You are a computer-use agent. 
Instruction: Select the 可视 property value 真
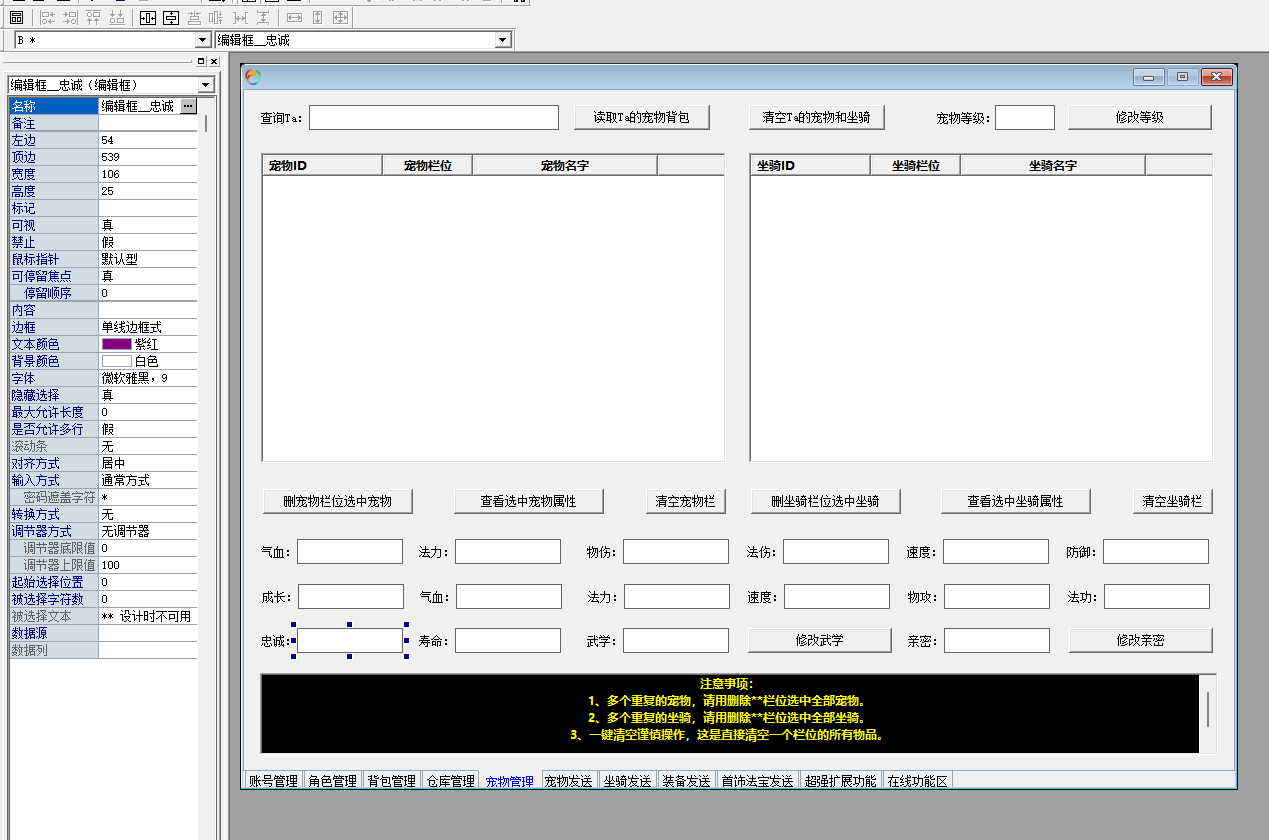point(147,225)
